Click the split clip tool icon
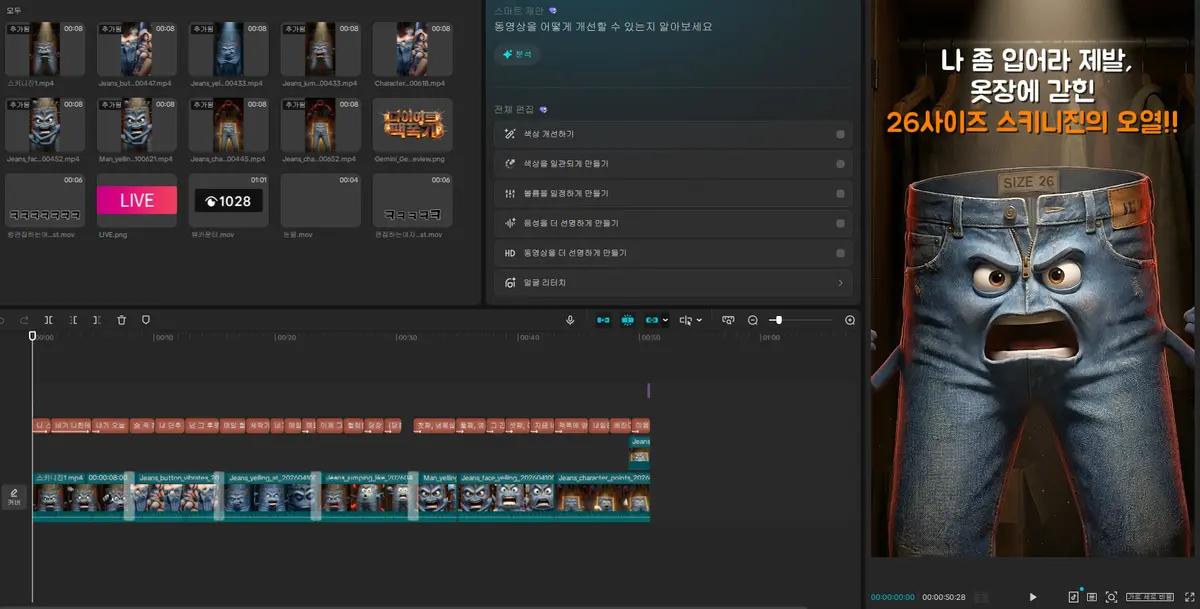 49,320
